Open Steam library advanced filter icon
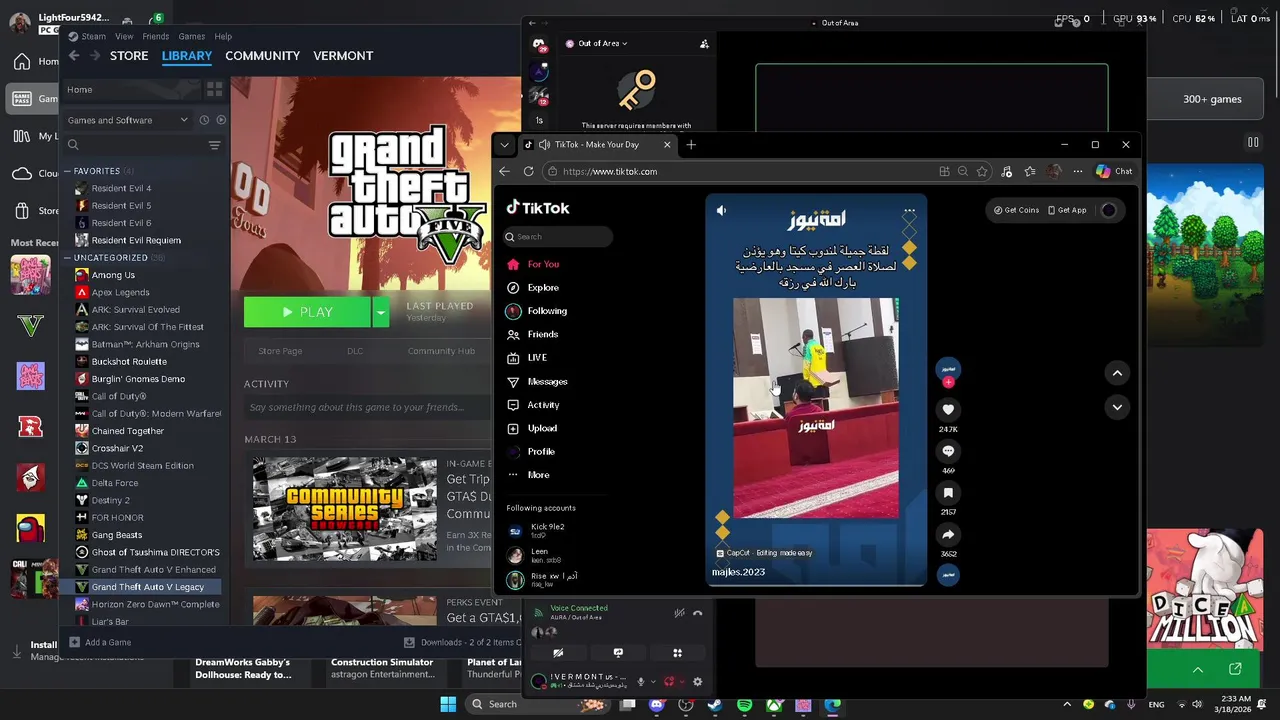 [x=214, y=145]
